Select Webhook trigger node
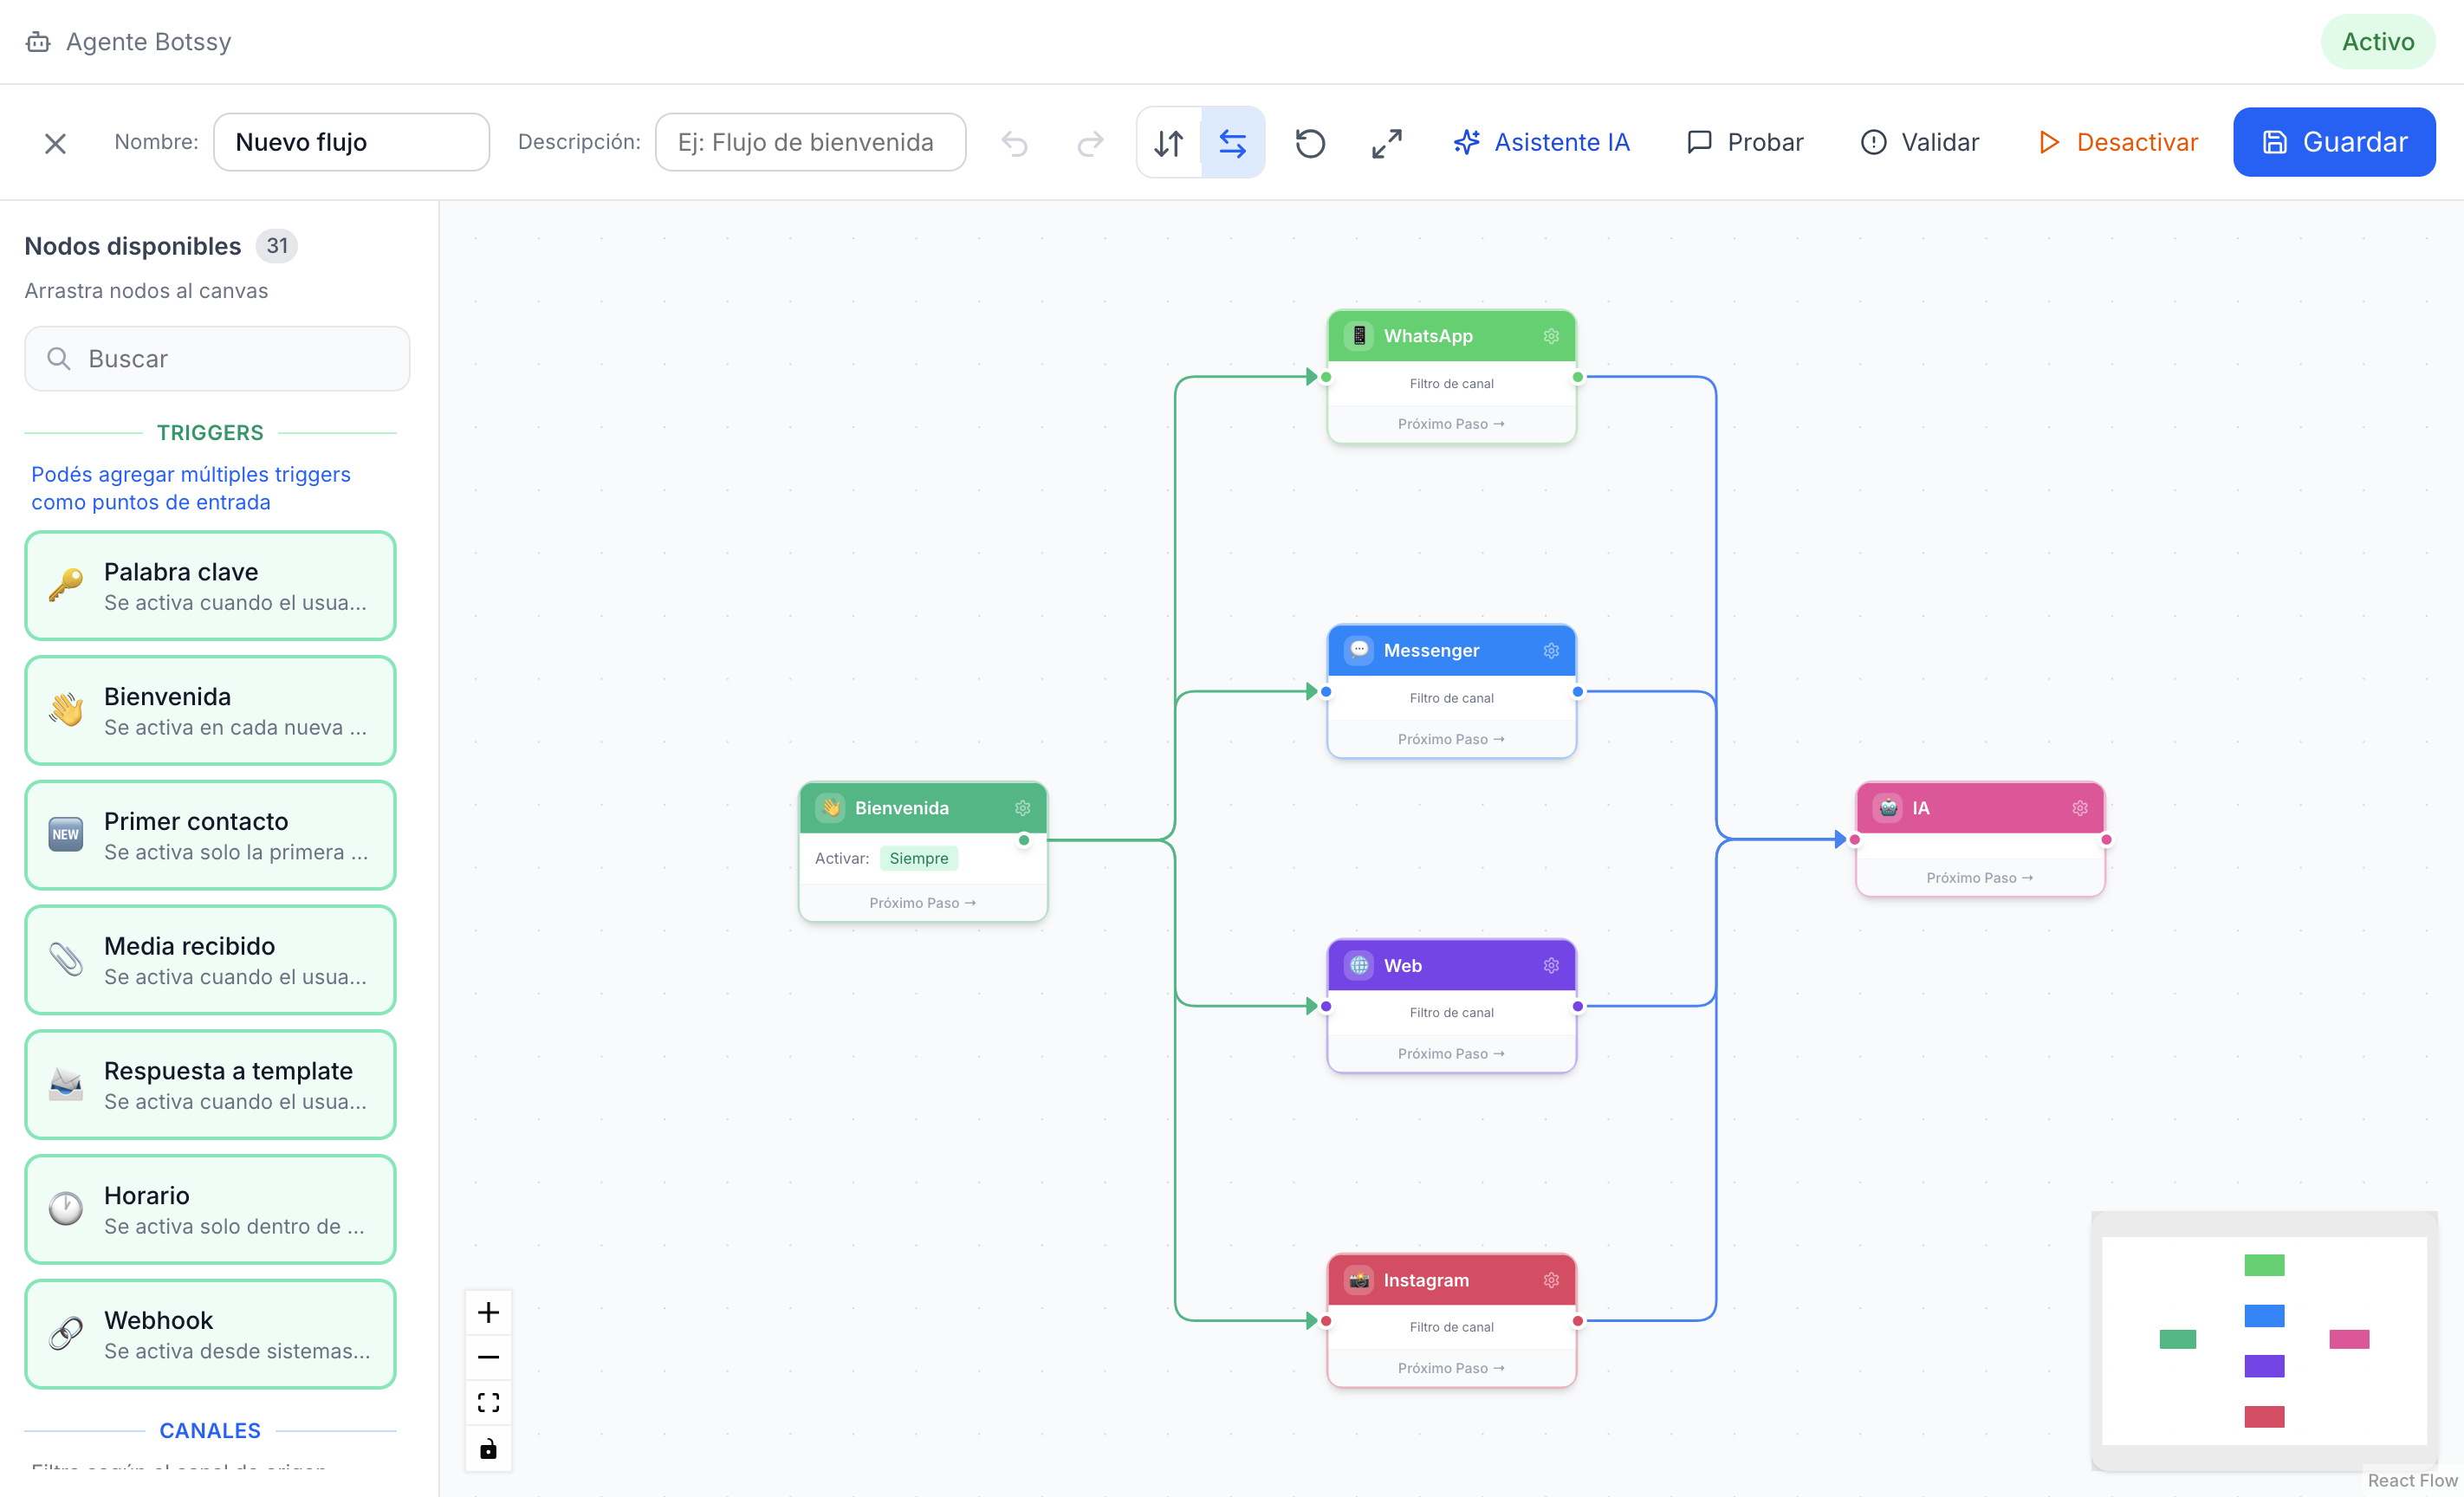 tap(210, 1334)
